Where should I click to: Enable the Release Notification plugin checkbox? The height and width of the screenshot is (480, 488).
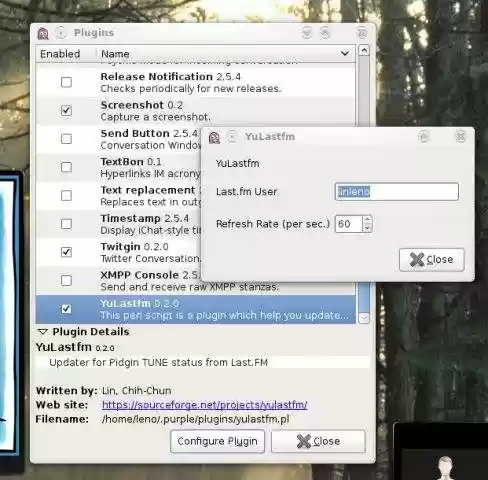click(x=66, y=82)
